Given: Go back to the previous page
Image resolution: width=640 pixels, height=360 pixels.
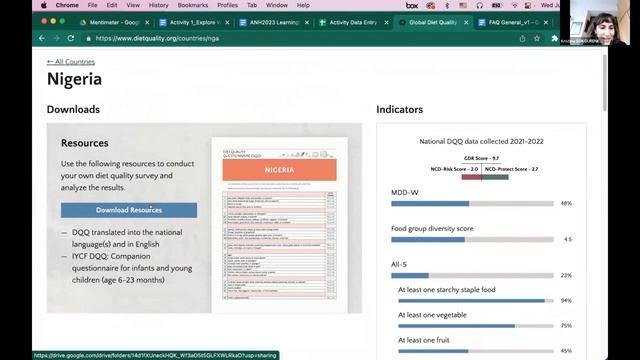Looking at the screenshot, I should [x=42, y=38].
